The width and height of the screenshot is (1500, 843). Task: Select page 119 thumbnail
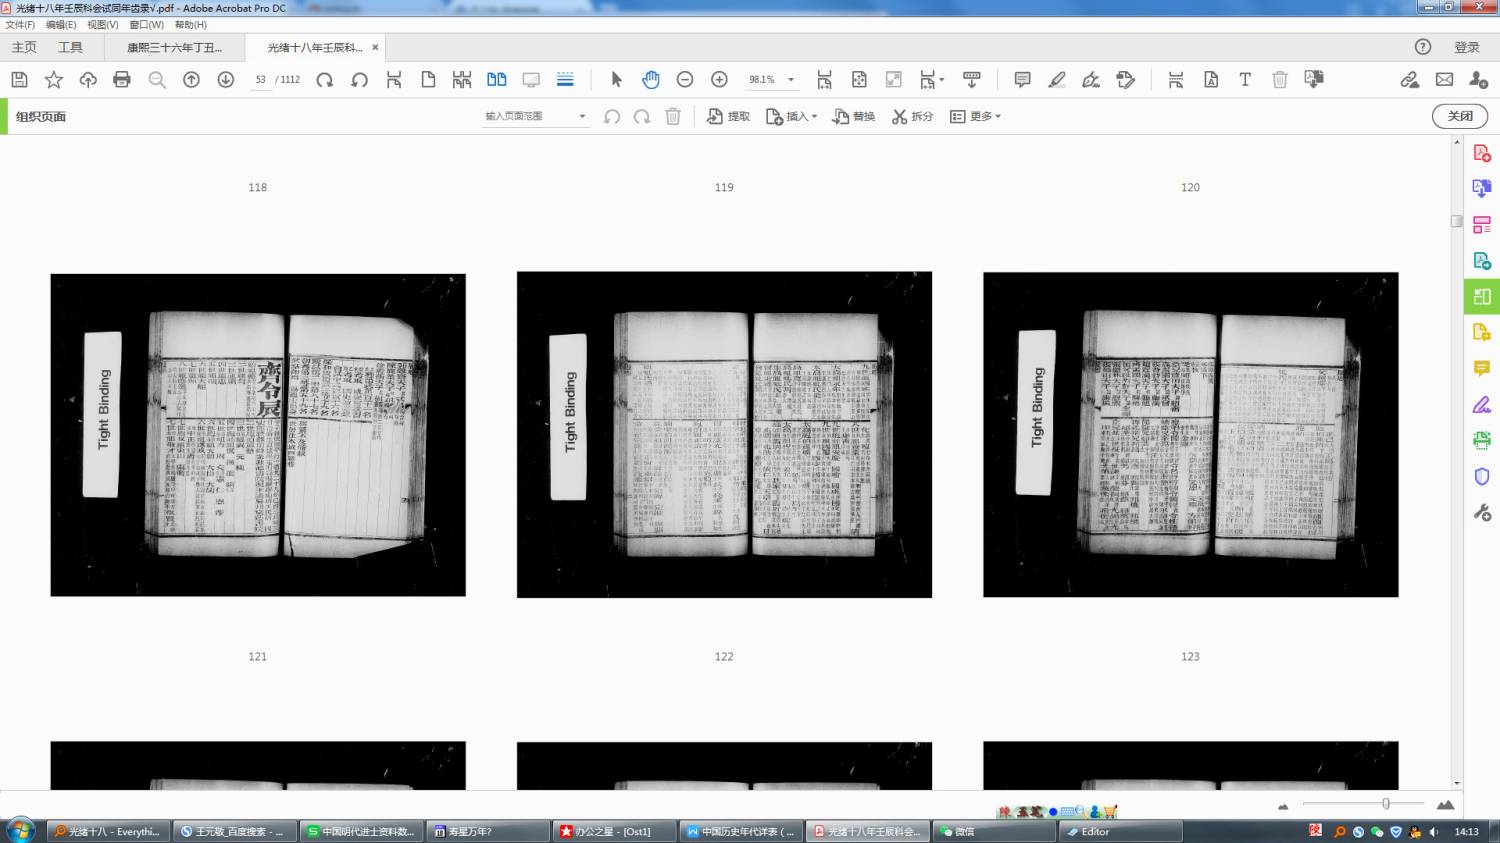pos(724,435)
